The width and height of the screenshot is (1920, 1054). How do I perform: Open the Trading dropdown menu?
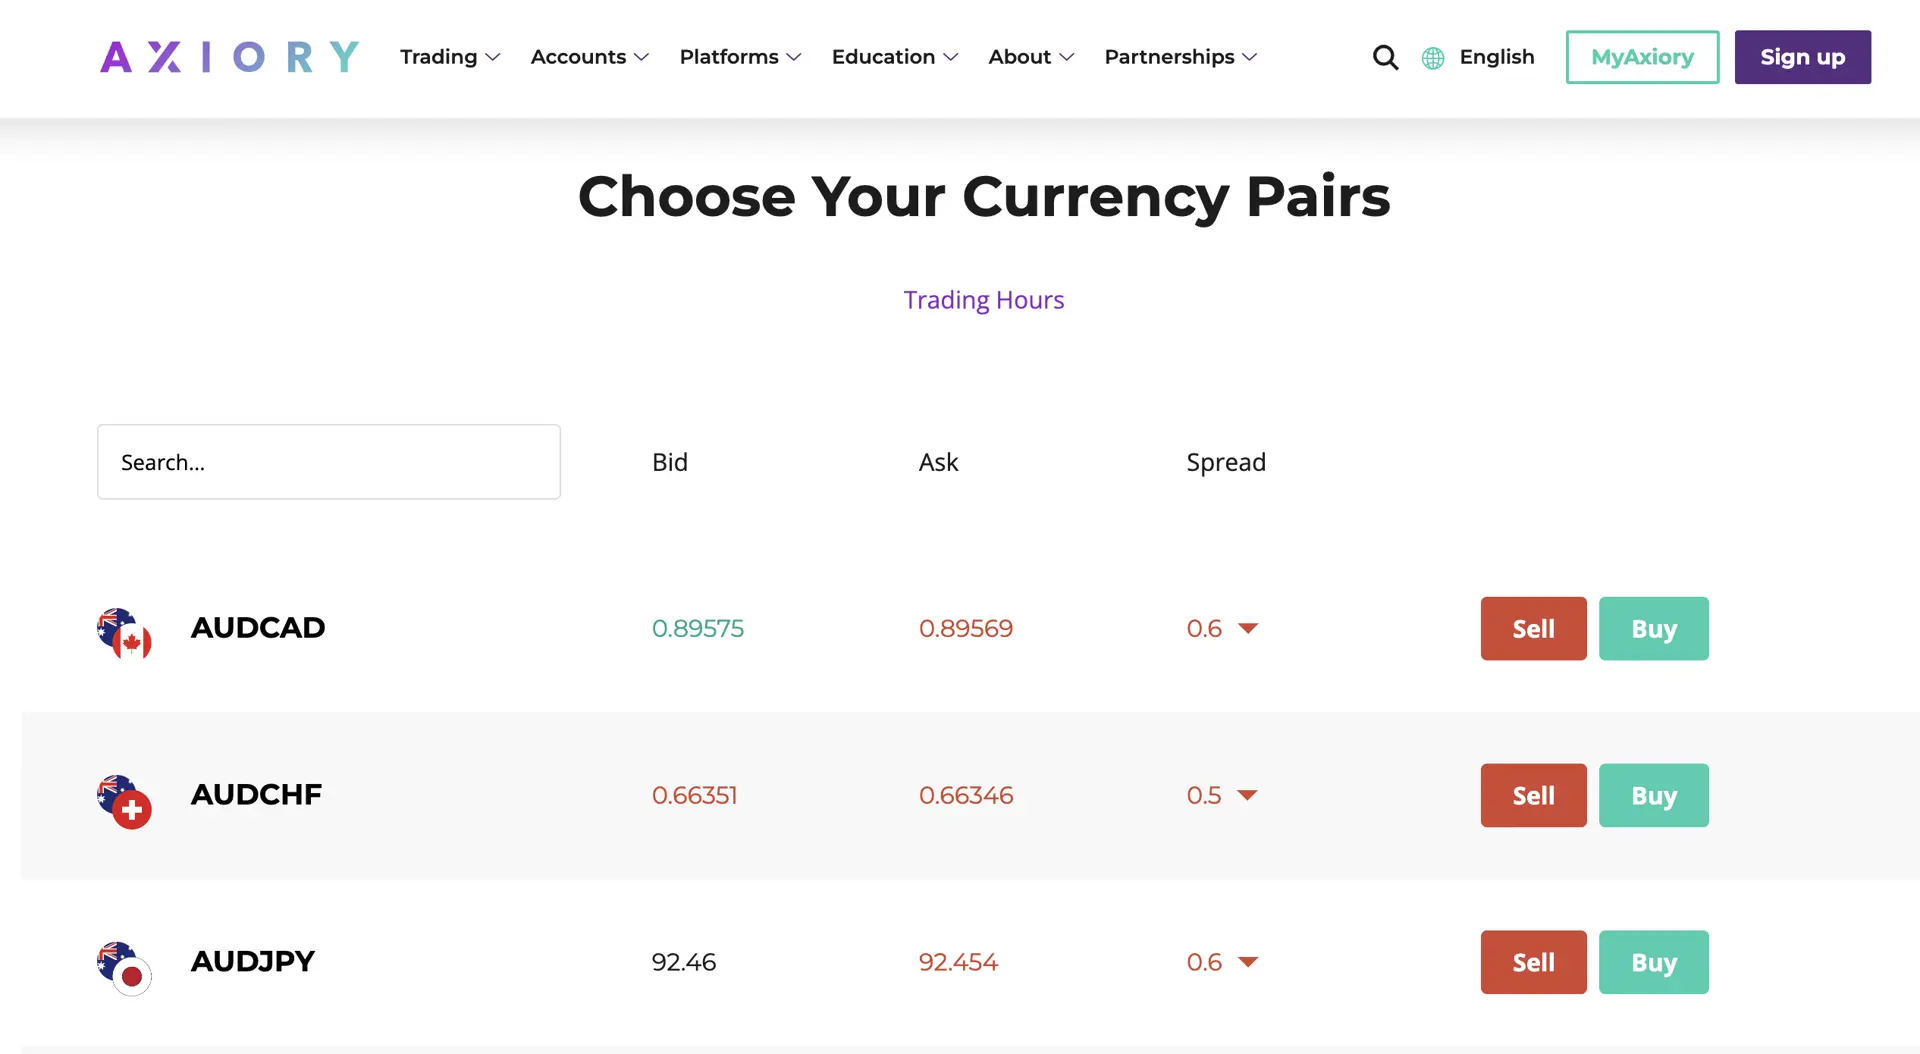tap(450, 57)
